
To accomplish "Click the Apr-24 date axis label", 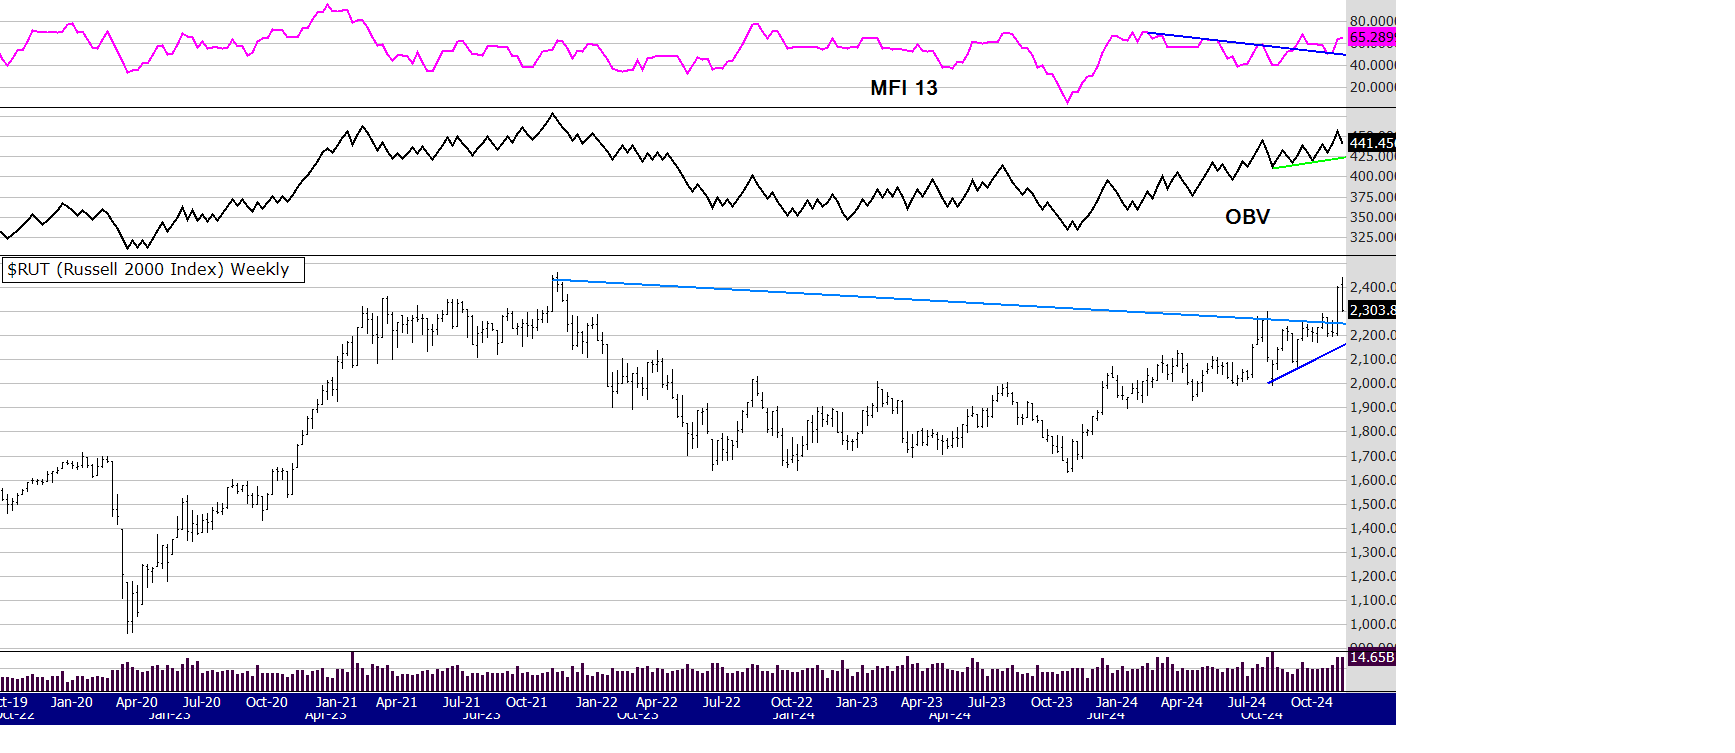I will click(1182, 702).
